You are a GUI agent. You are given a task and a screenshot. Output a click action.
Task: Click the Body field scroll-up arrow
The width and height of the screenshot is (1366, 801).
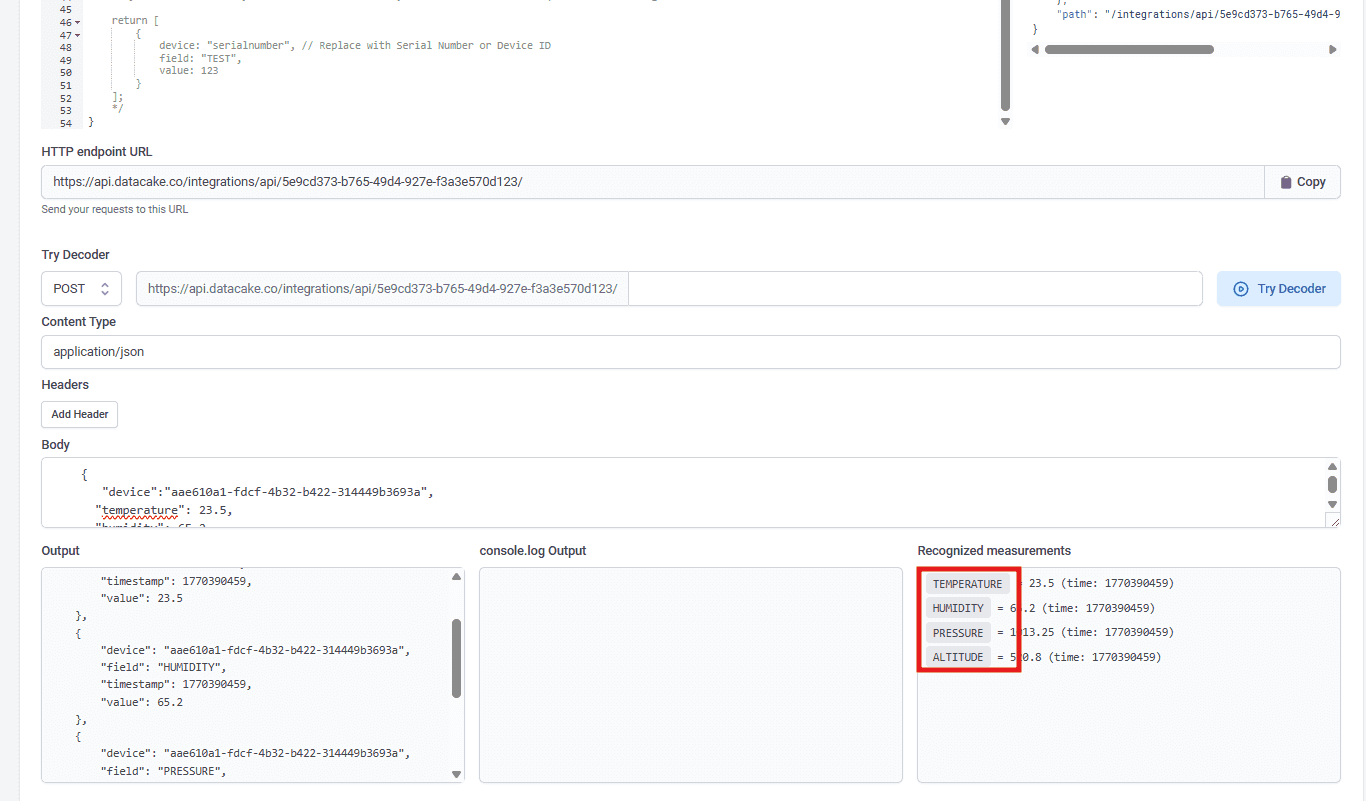(x=1332, y=467)
